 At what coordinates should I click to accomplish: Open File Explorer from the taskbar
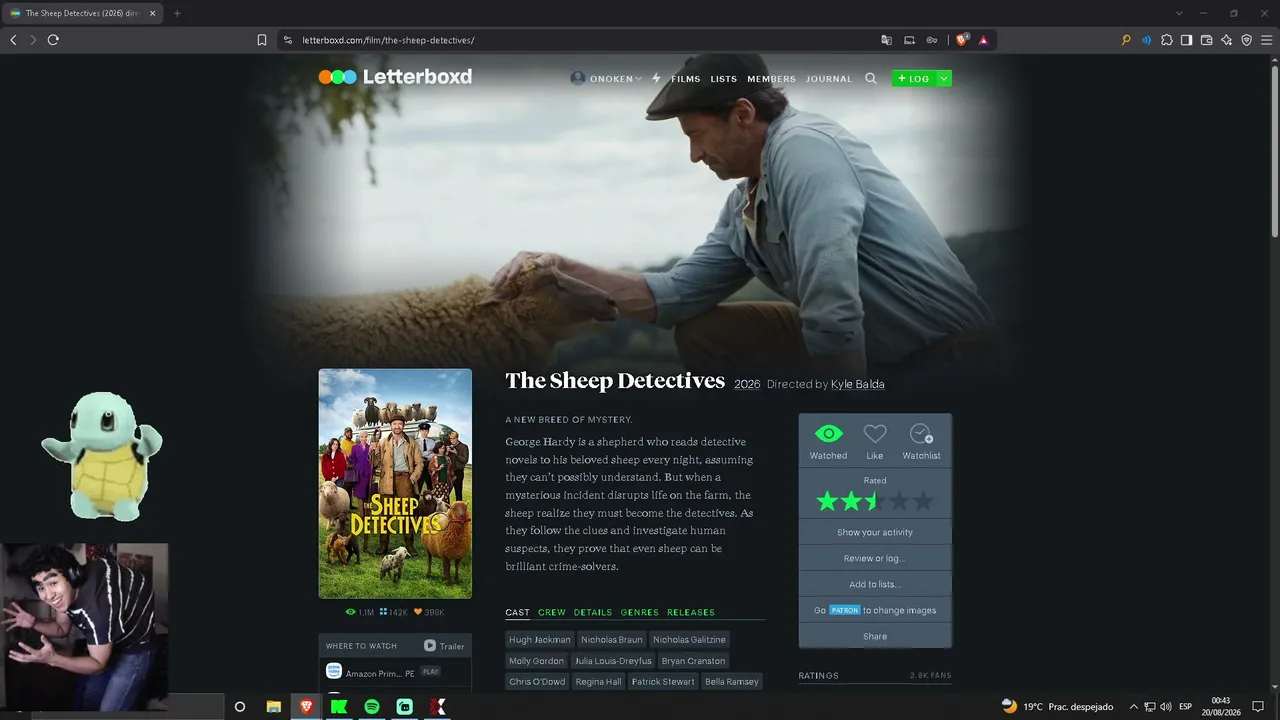273,707
